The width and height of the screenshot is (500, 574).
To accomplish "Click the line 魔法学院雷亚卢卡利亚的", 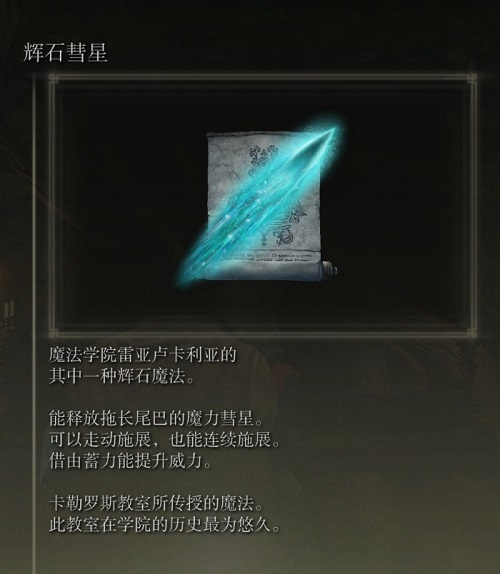I will (x=143, y=355).
